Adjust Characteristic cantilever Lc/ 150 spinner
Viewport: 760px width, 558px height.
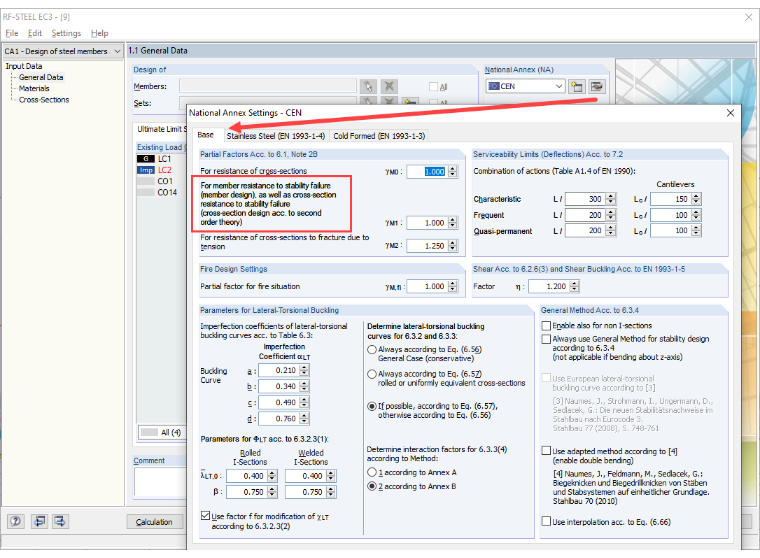click(x=696, y=199)
